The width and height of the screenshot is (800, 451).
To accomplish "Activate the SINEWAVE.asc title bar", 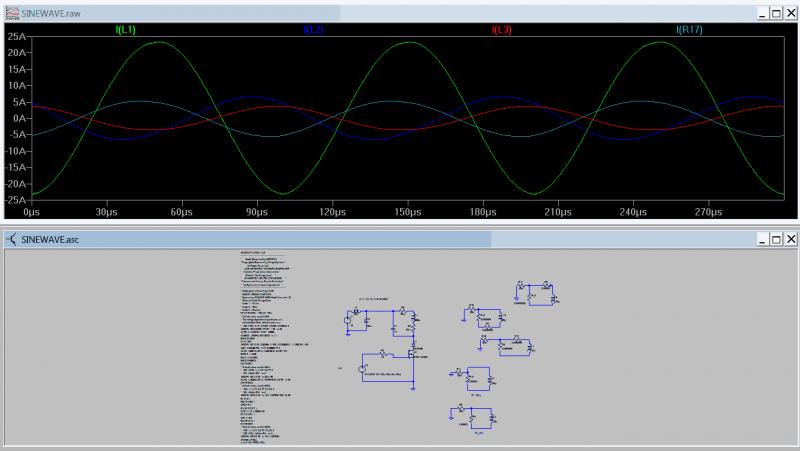I will pyautogui.click(x=400, y=240).
